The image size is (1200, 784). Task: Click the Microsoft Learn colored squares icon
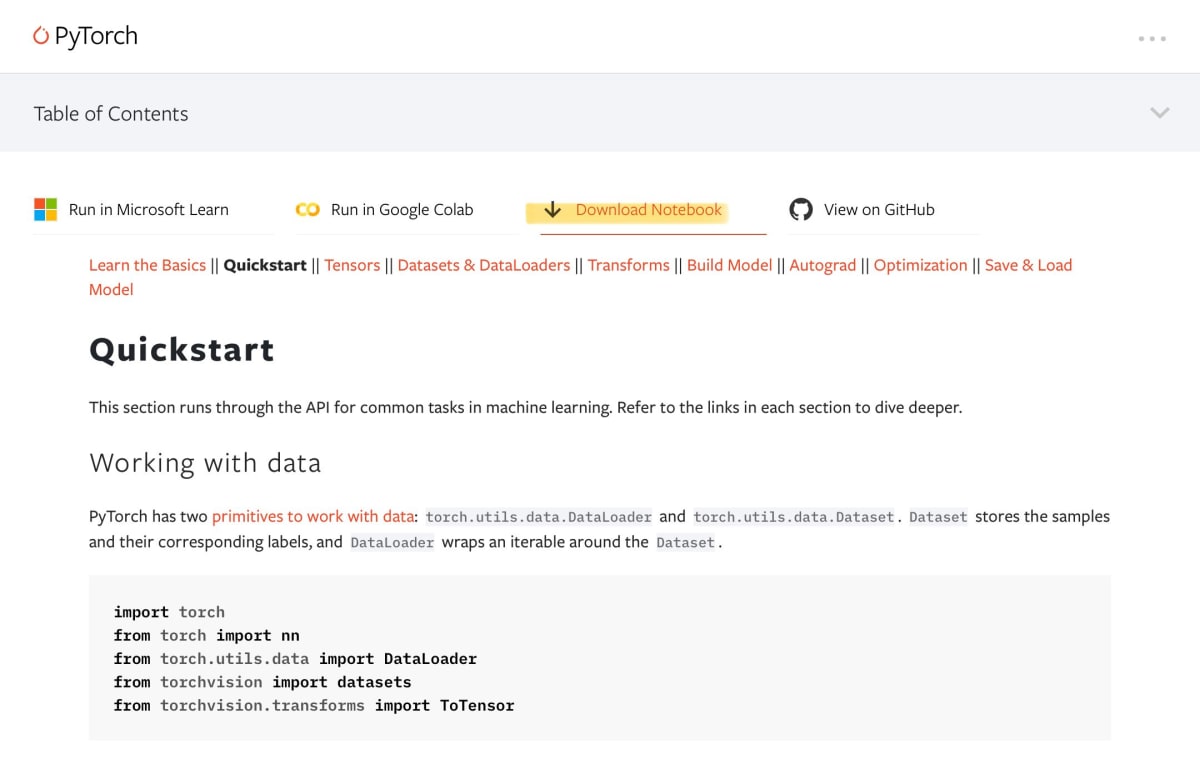[x=45, y=209]
